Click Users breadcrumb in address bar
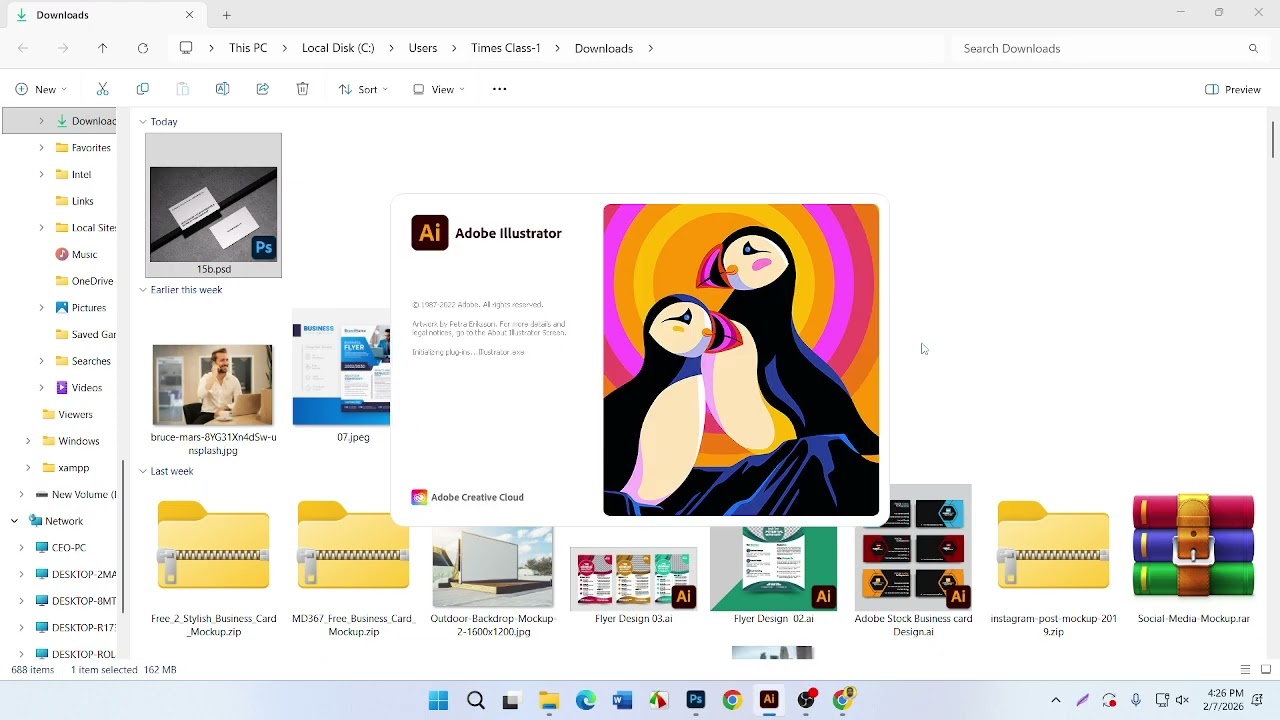Screen dimensions: 1280x720 (x=423, y=48)
